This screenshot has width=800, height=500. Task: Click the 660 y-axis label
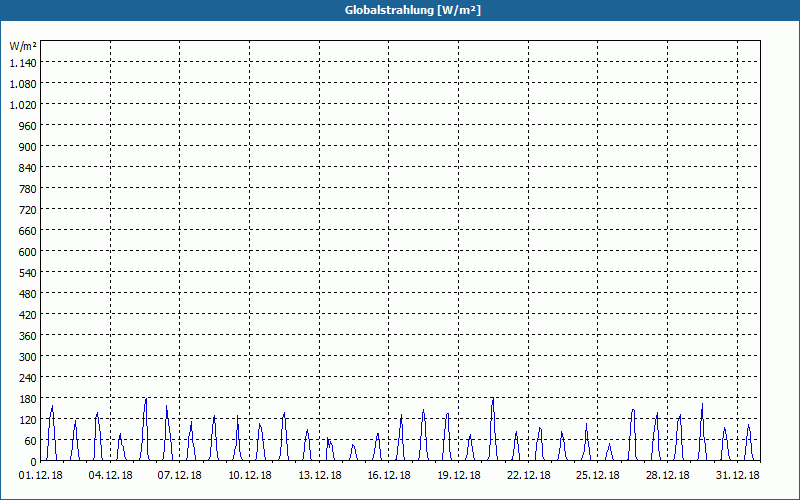pyautogui.click(x=28, y=231)
